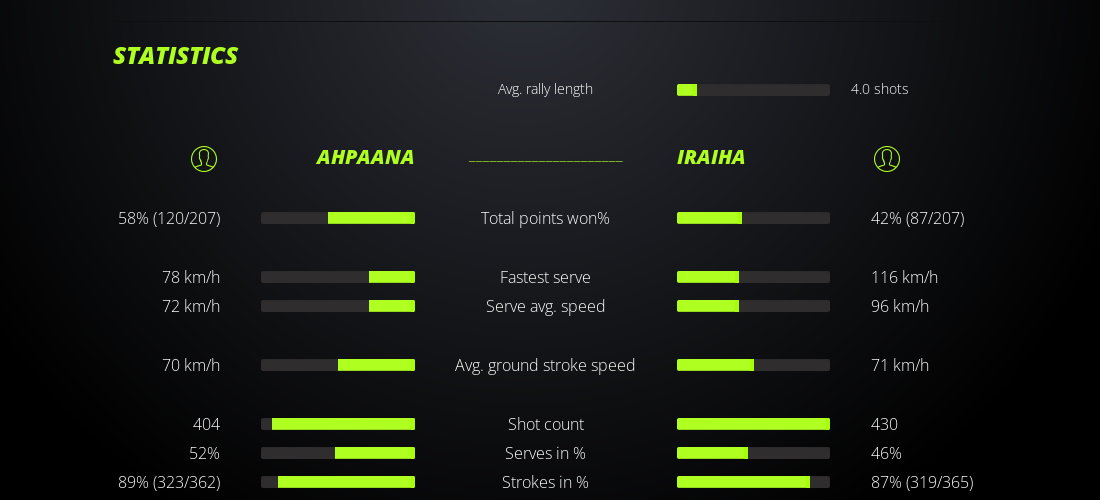Select the AHPAANA player name
Viewport: 1100px width, 500px height.
[x=365, y=157]
